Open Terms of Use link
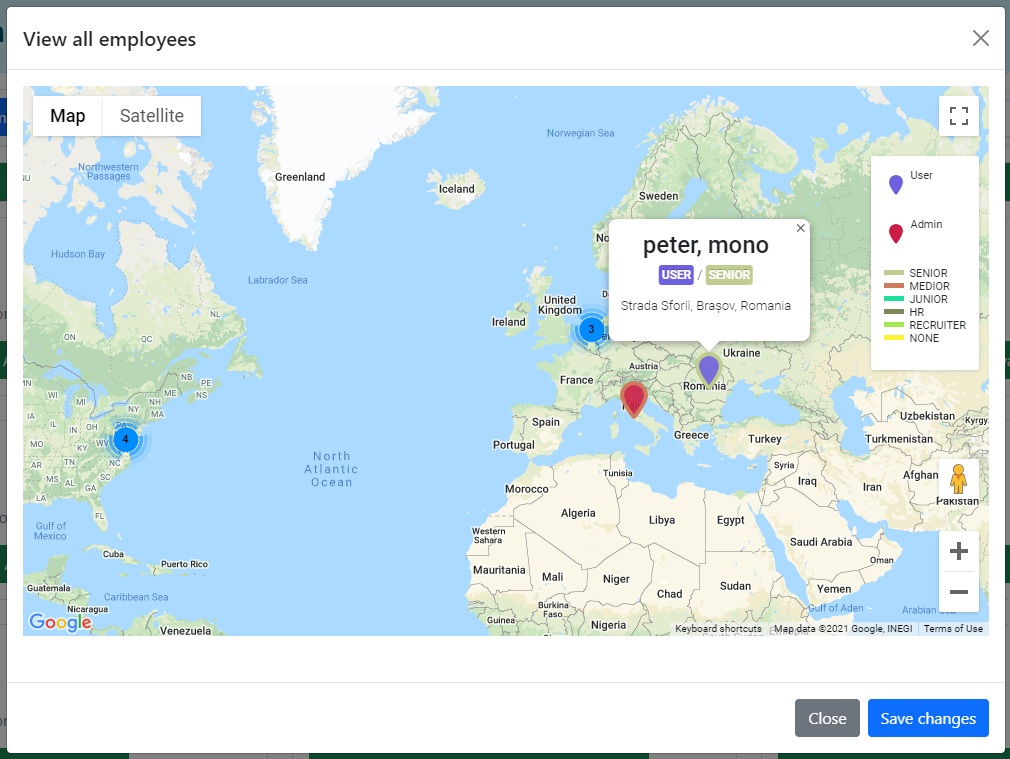This screenshot has width=1010, height=759. pos(953,629)
